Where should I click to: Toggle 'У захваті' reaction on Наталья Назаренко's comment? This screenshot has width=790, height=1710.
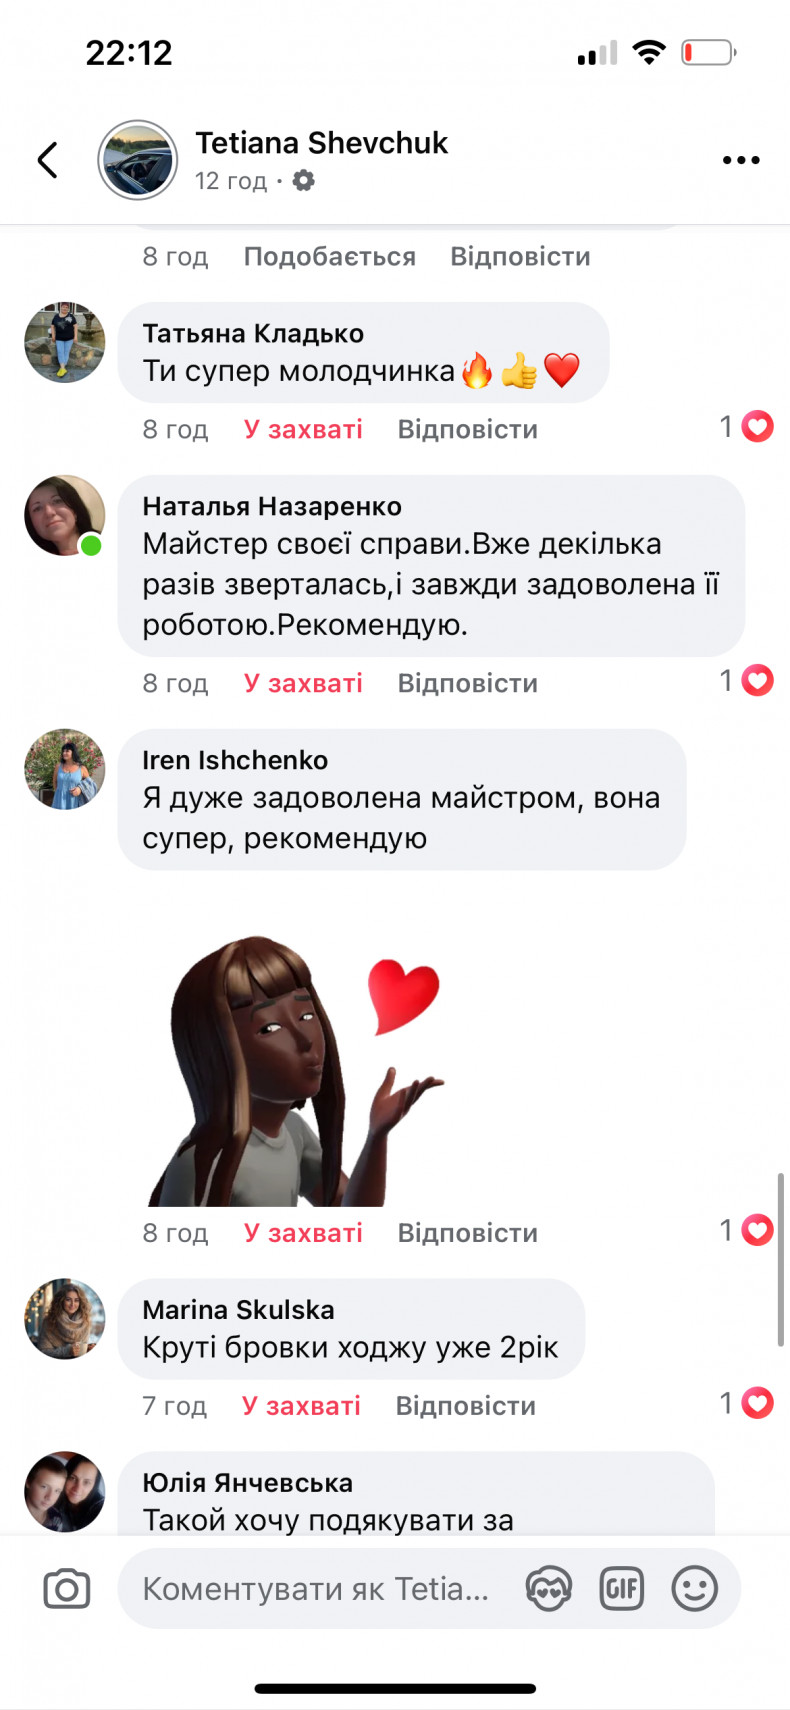(x=303, y=683)
